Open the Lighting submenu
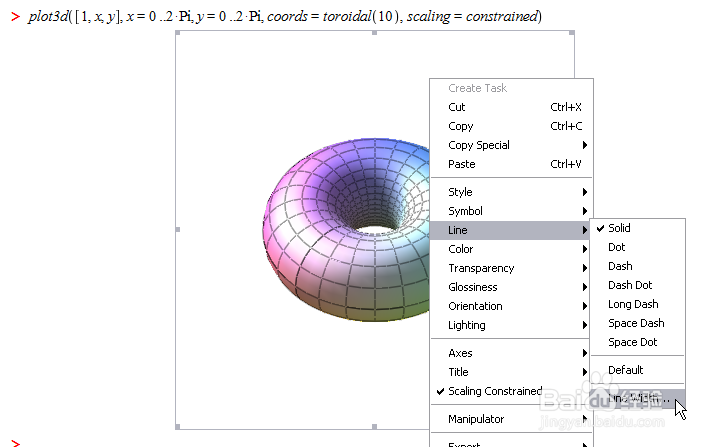703x447 pixels. [467, 325]
